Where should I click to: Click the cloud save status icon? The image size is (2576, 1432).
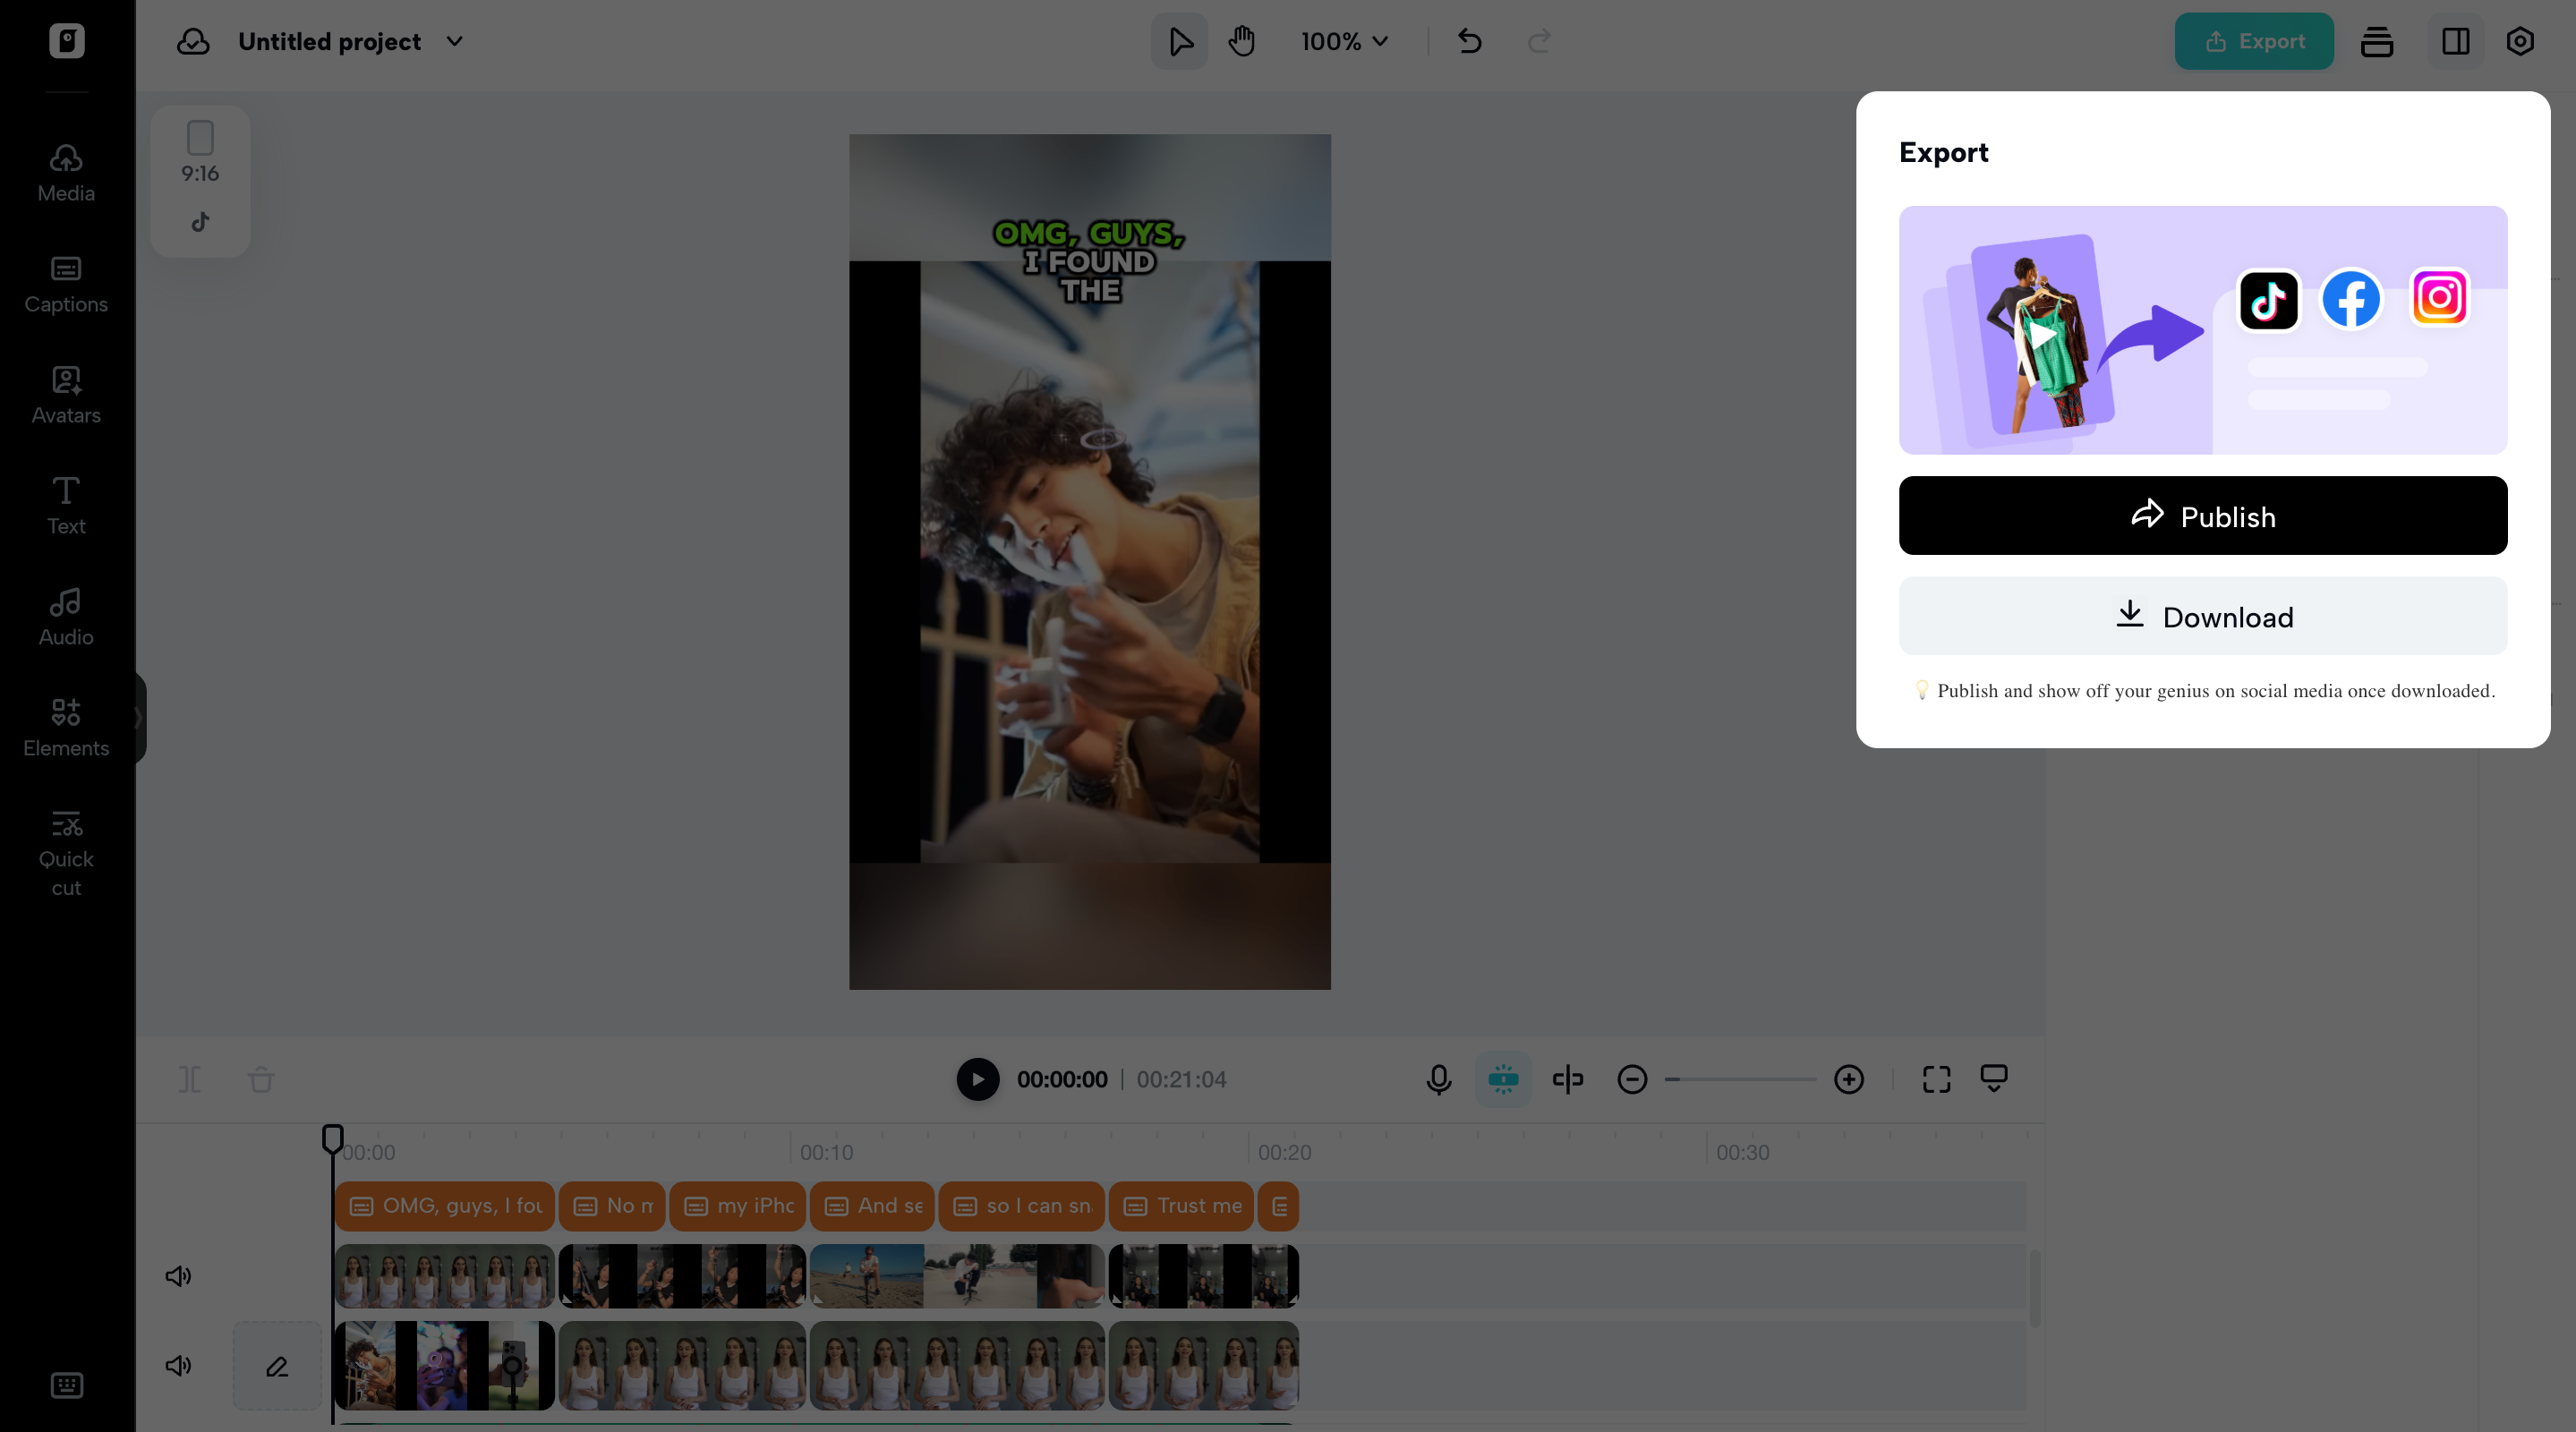[x=193, y=41]
